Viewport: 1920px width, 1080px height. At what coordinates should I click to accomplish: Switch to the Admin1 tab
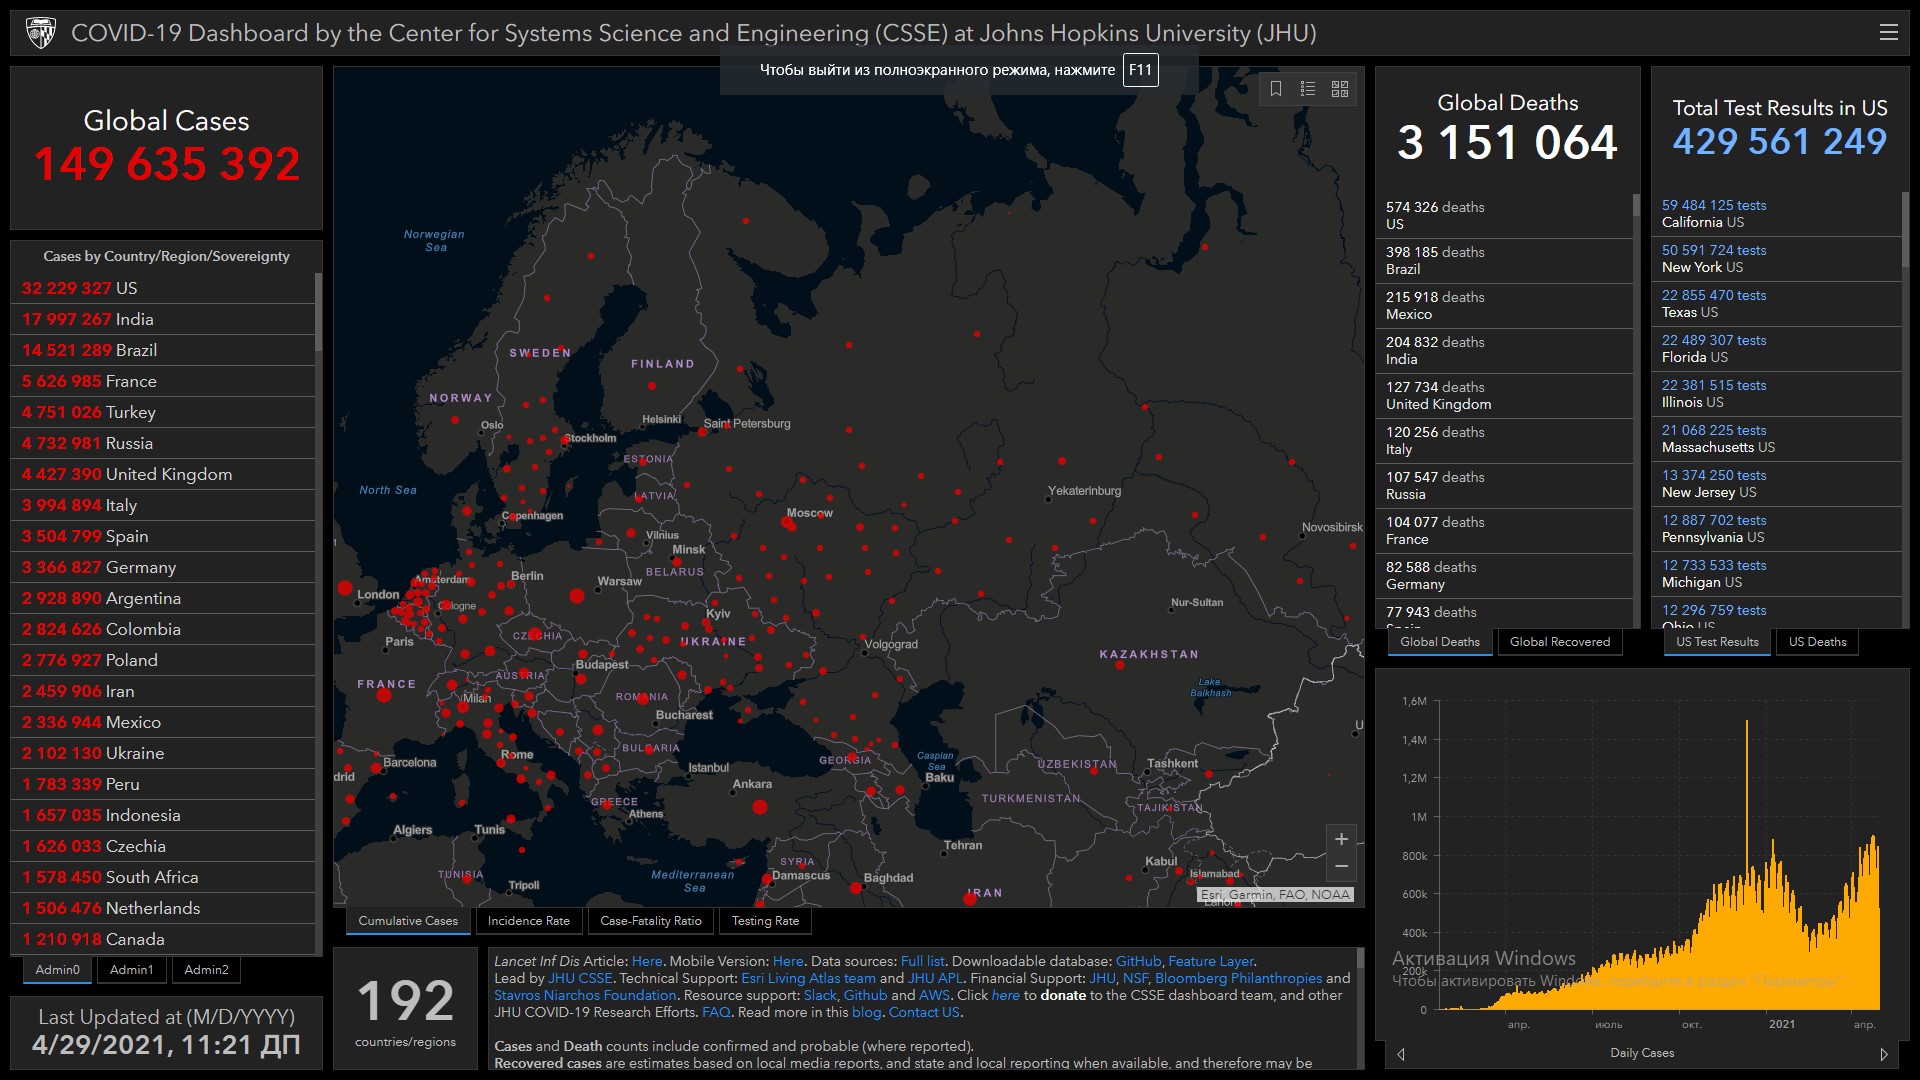132,969
